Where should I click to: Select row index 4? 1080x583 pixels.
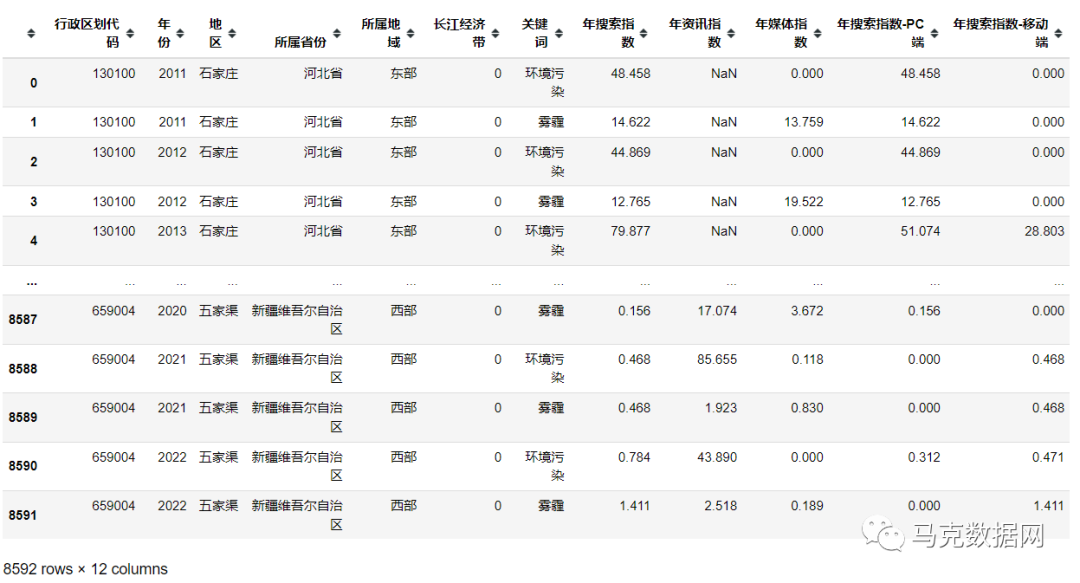33,241
